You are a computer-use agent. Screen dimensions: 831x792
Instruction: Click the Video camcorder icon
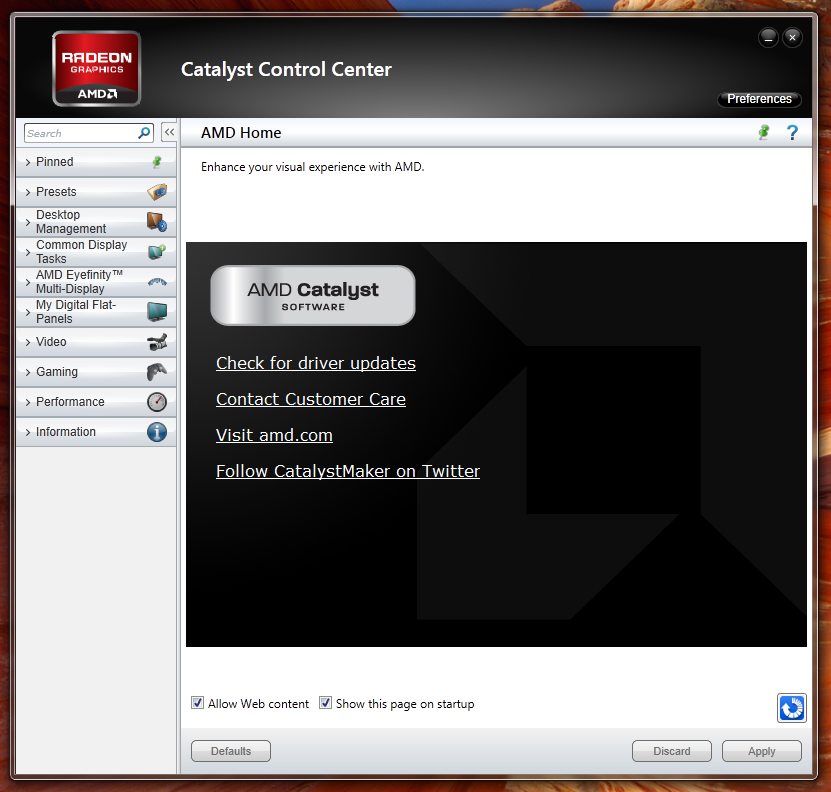157,342
